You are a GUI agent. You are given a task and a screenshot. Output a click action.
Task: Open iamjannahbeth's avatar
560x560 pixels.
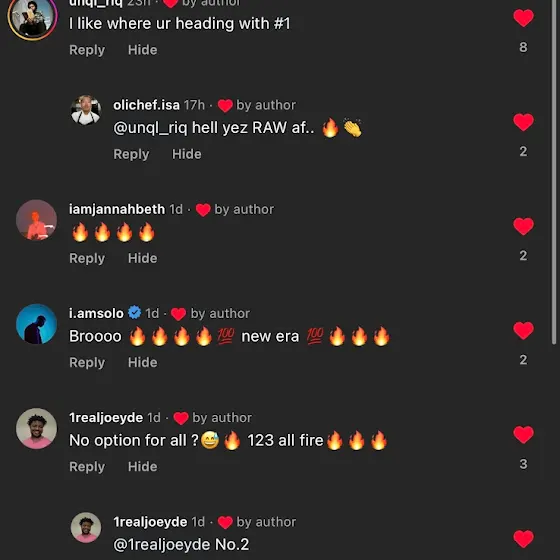coord(36,220)
